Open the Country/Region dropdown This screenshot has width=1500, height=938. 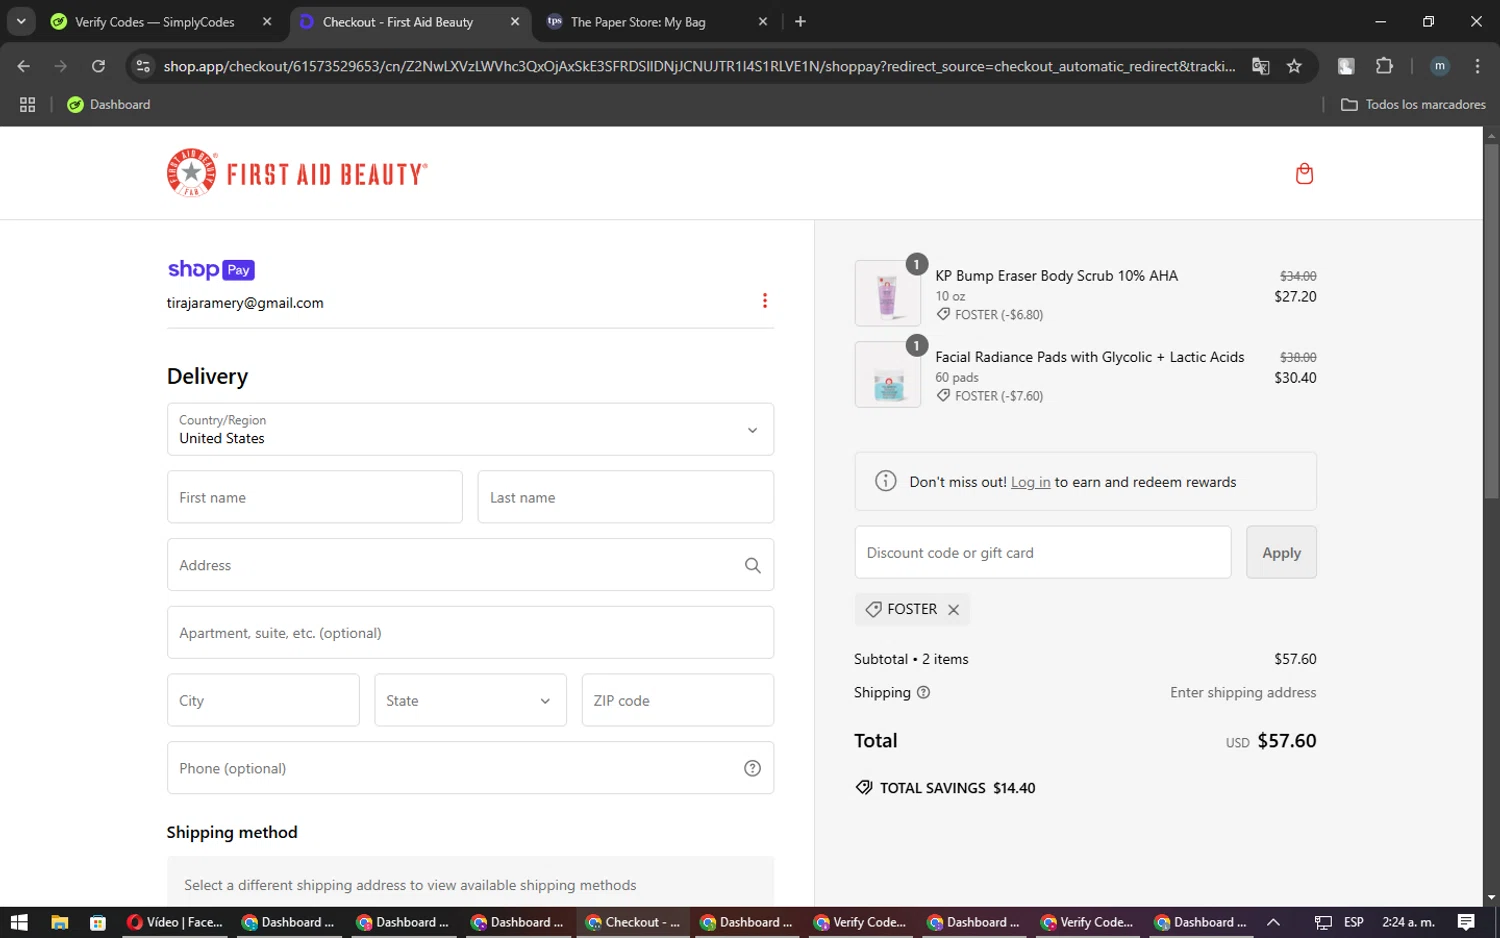(x=470, y=429)
